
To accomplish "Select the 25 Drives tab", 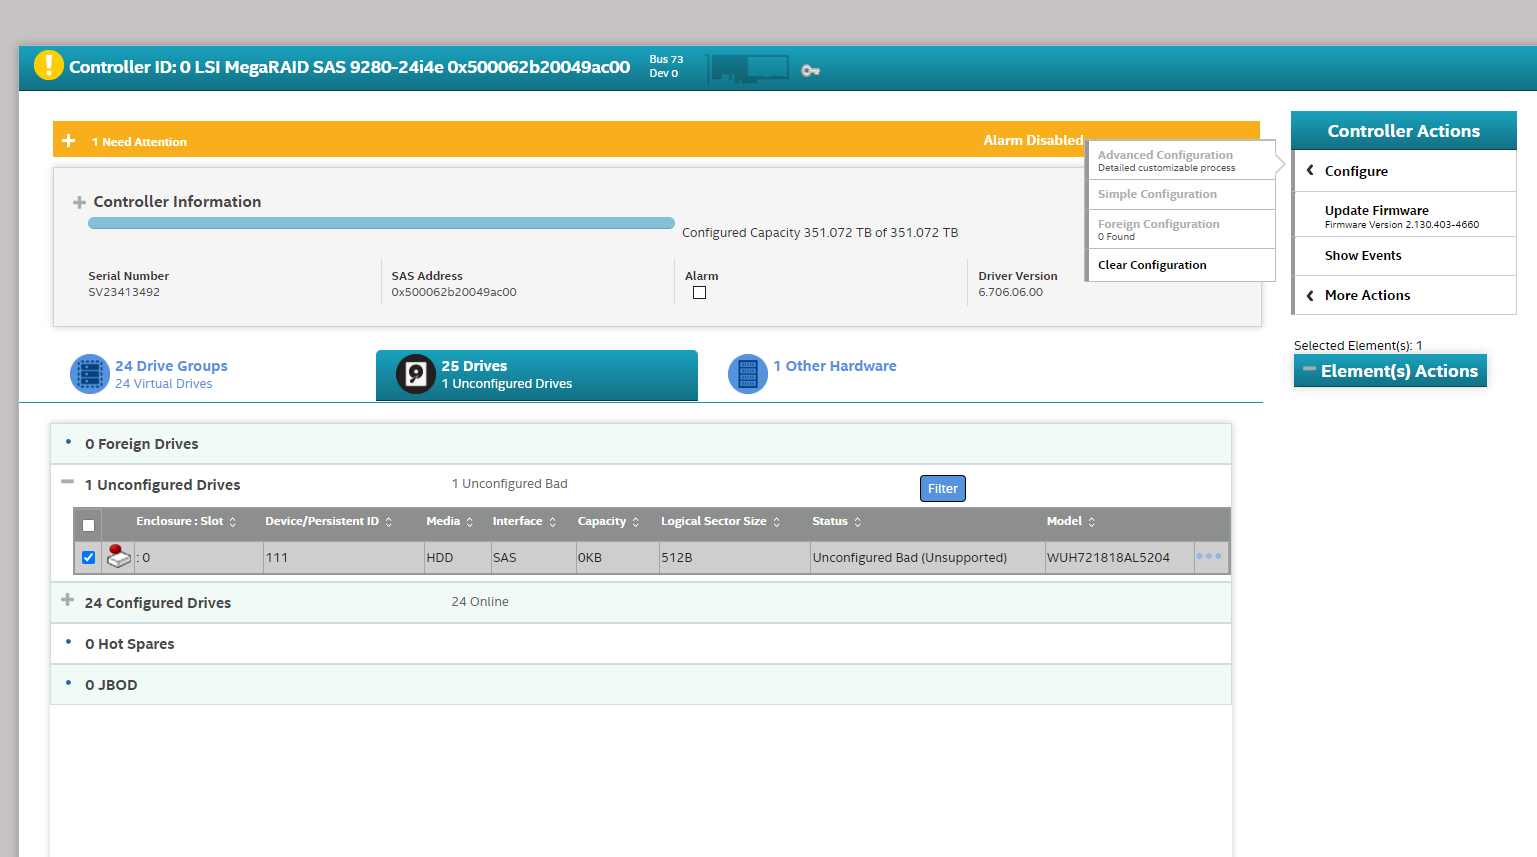I will tap(537, 375).
